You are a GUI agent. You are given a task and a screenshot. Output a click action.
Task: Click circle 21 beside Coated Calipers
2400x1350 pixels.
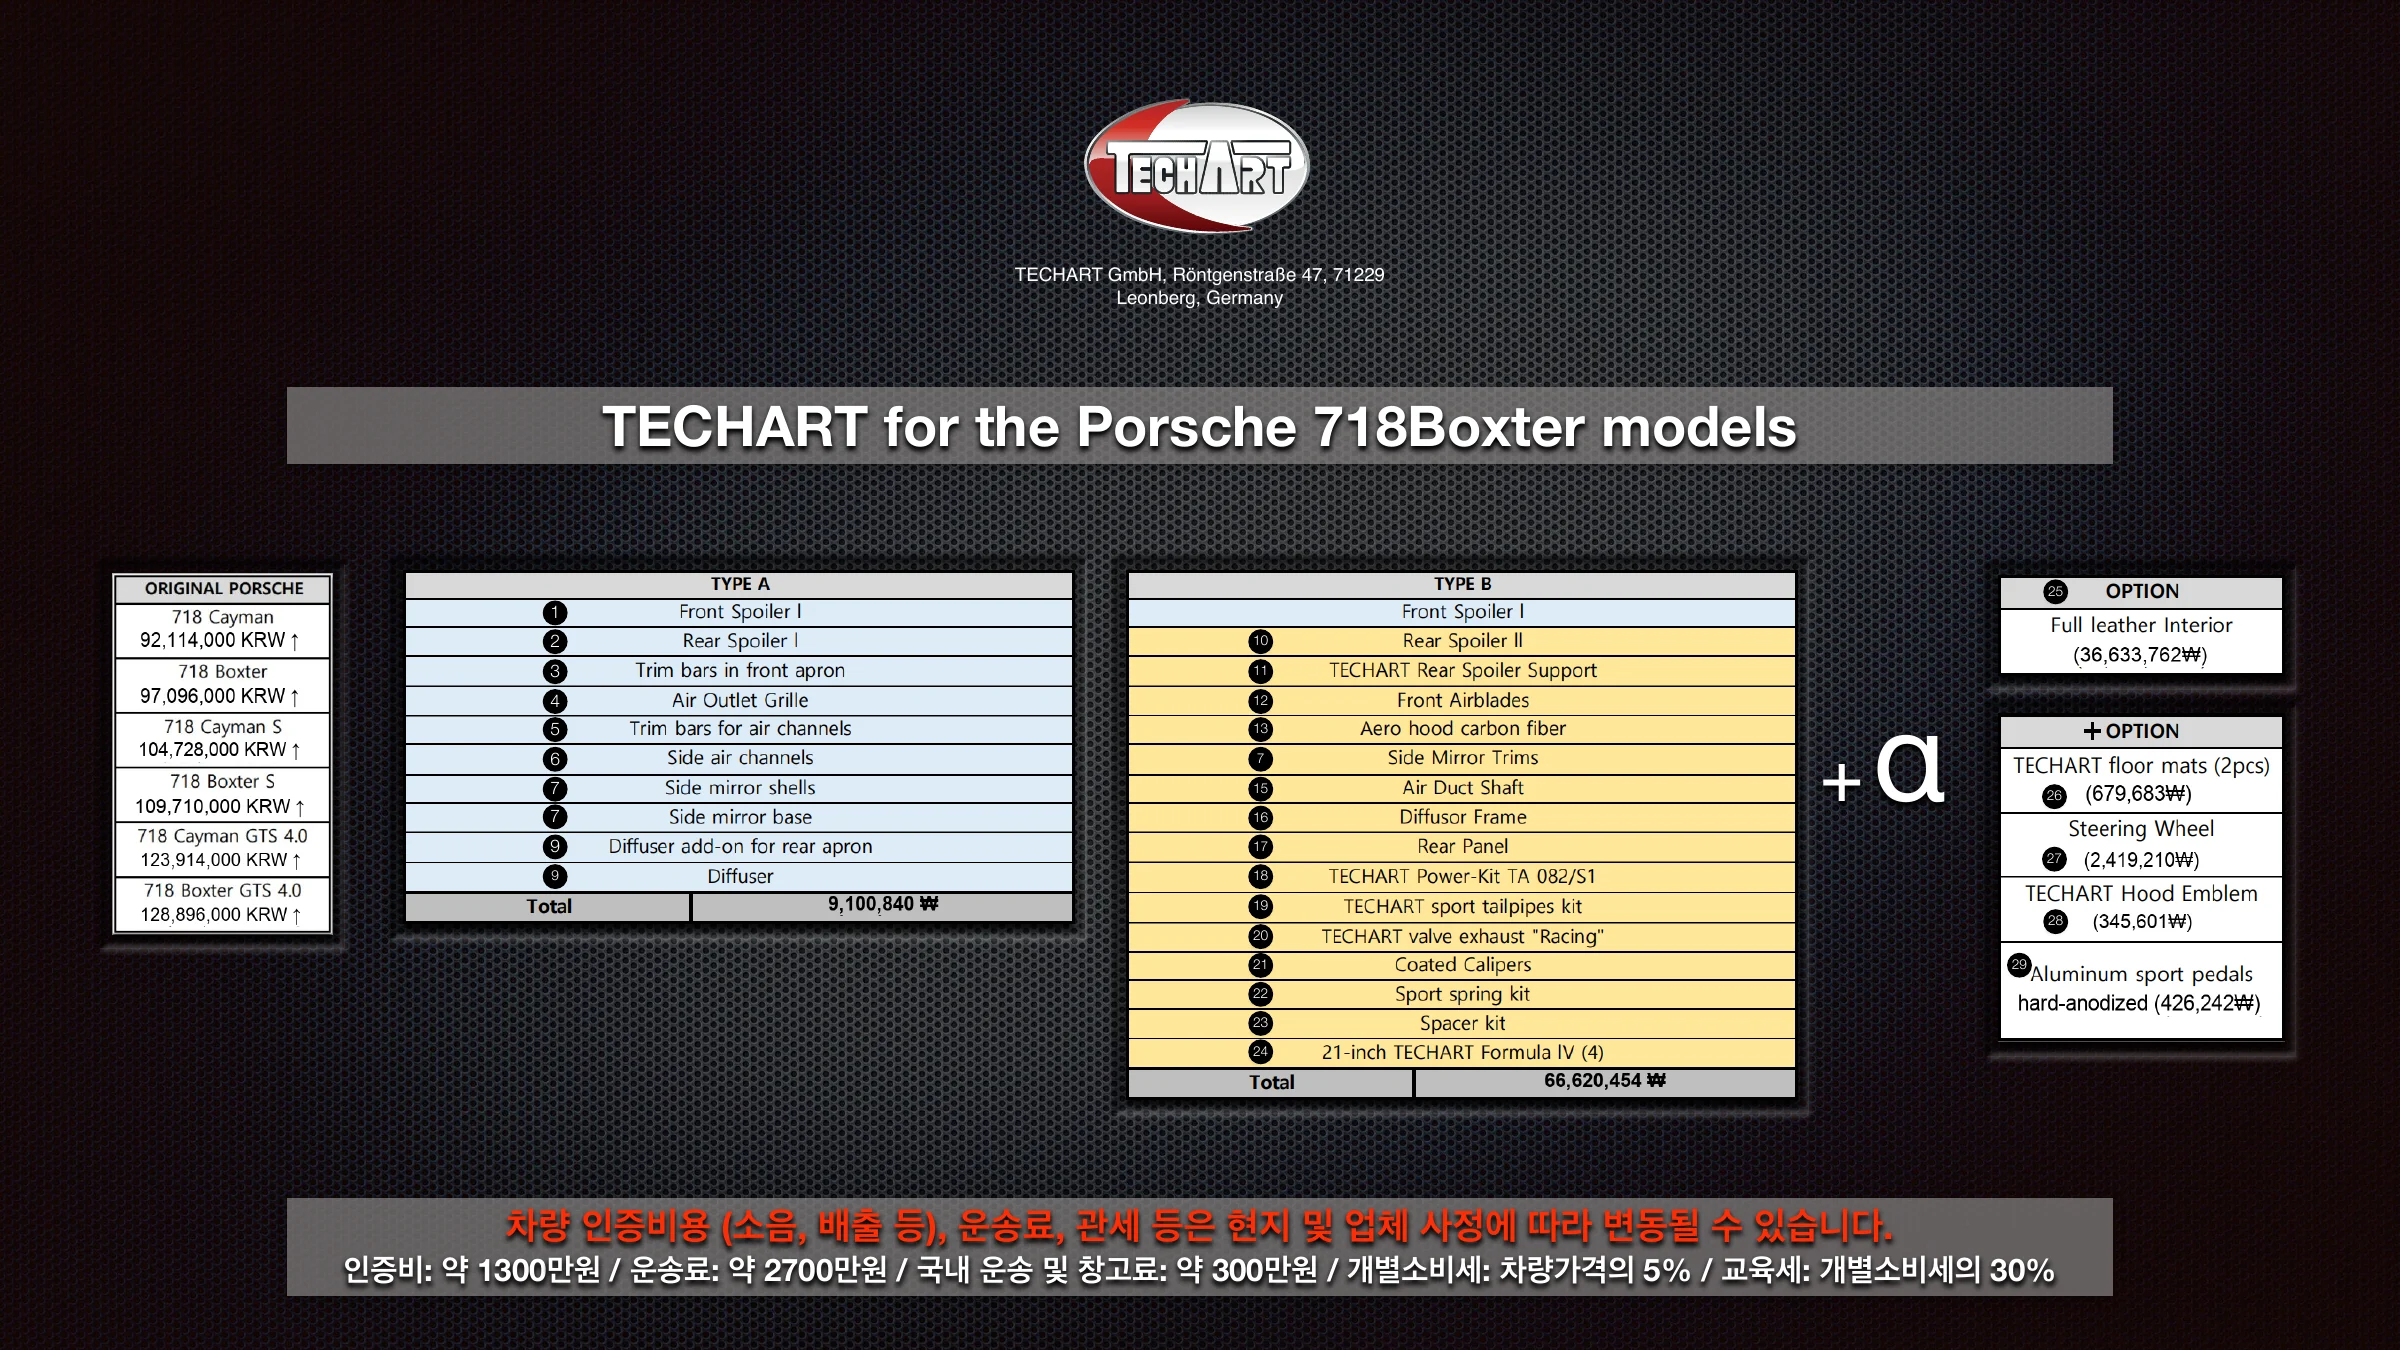point(1261,965)
